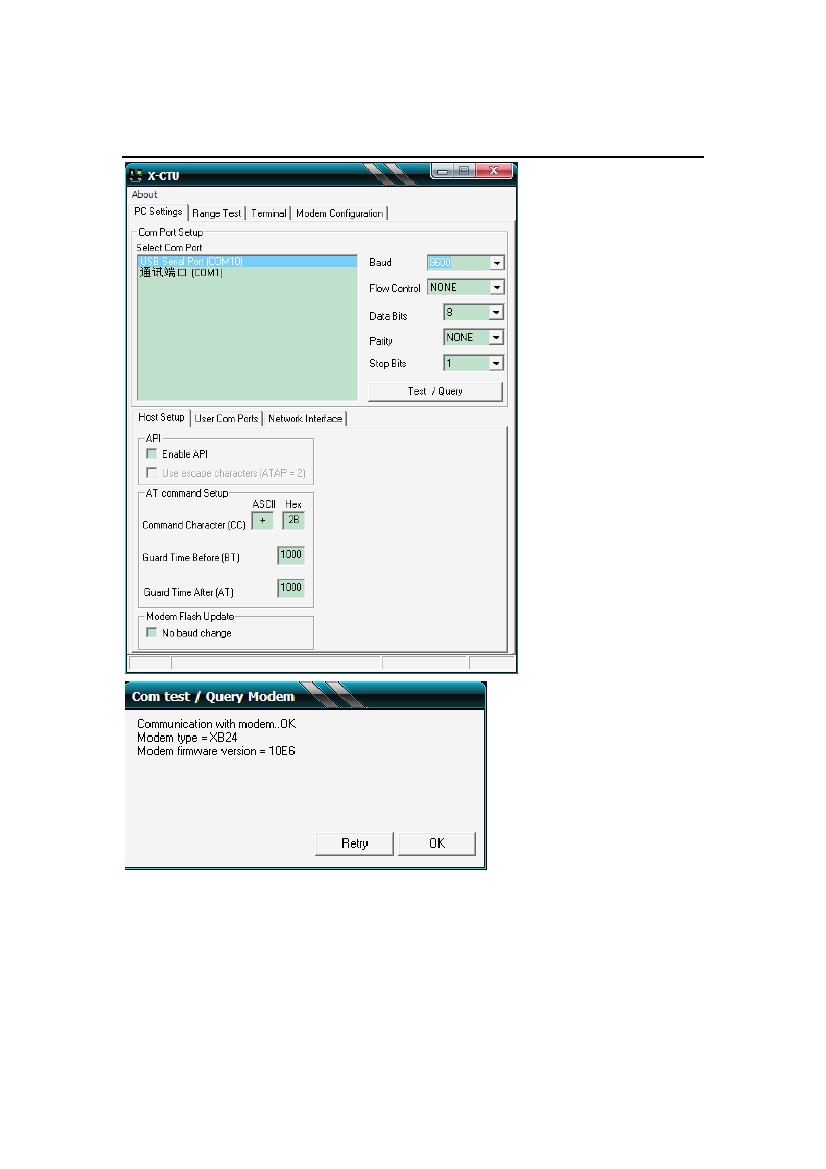Click the Test / Query button
The width and height of the screenshot is (826, 1169).
435,391
